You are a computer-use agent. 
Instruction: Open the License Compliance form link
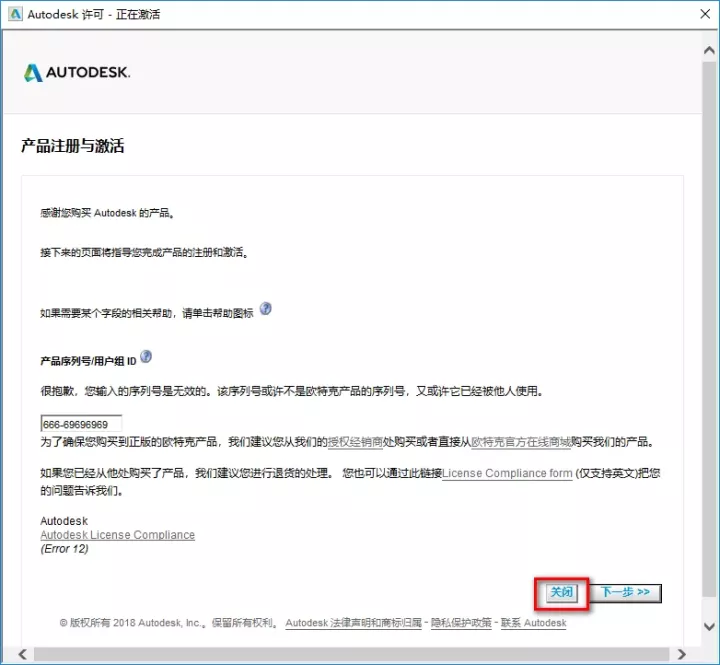pos(507,474)
